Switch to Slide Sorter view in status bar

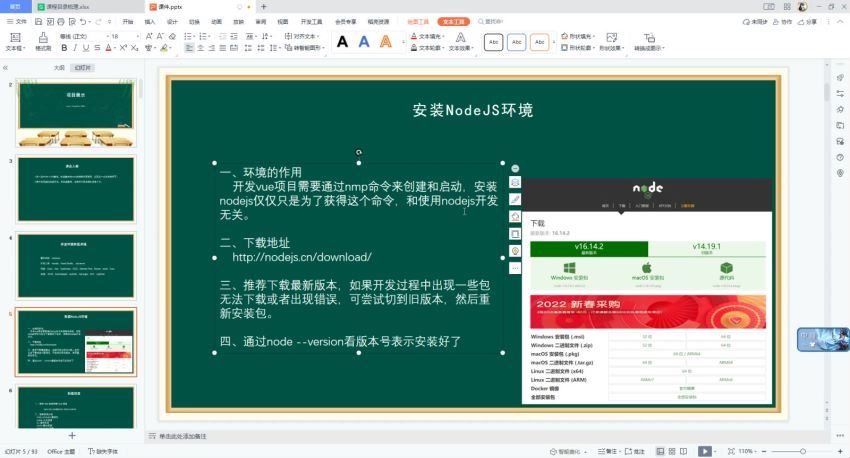tap(672, 451)
